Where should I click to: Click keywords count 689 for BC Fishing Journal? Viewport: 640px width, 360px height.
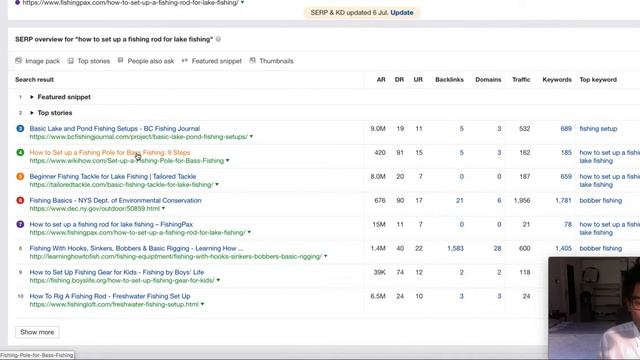566,129
